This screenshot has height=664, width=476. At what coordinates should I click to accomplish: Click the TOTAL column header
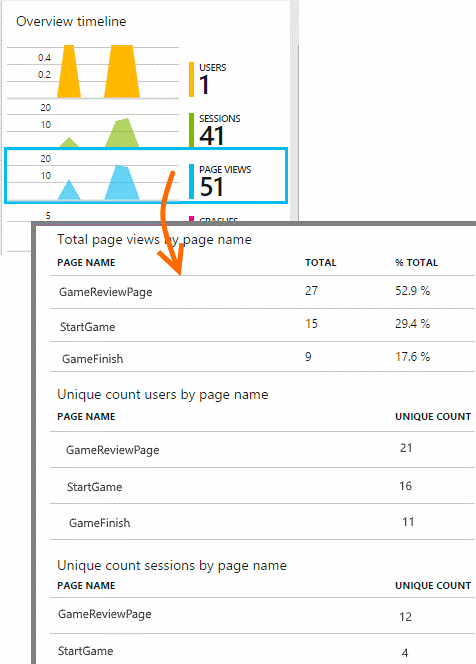pyautogui.click(x=321, y=263)
